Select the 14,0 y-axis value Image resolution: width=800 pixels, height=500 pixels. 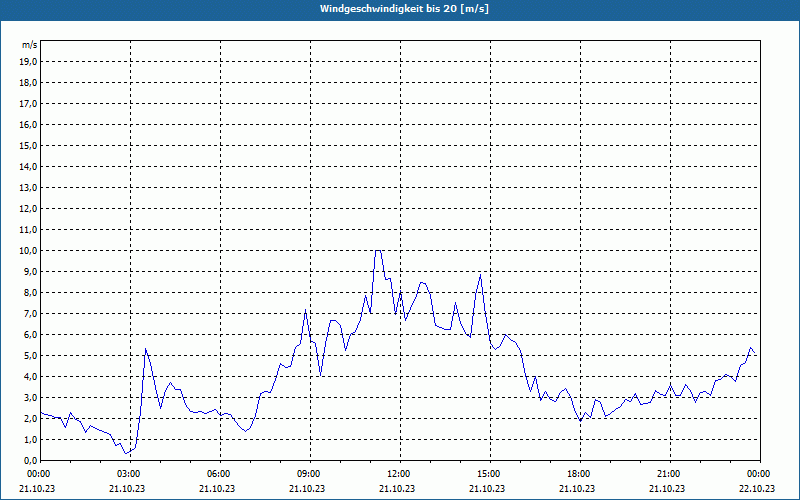[28, 166]
